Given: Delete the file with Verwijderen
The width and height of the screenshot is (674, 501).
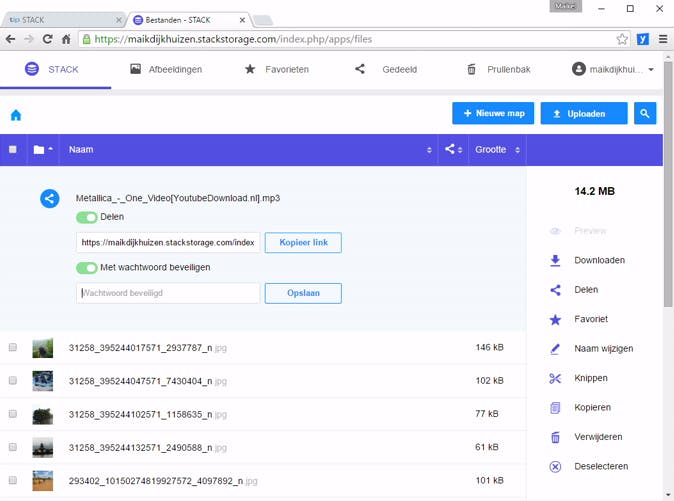Looking at the screenshot, I should click(598, 437).
